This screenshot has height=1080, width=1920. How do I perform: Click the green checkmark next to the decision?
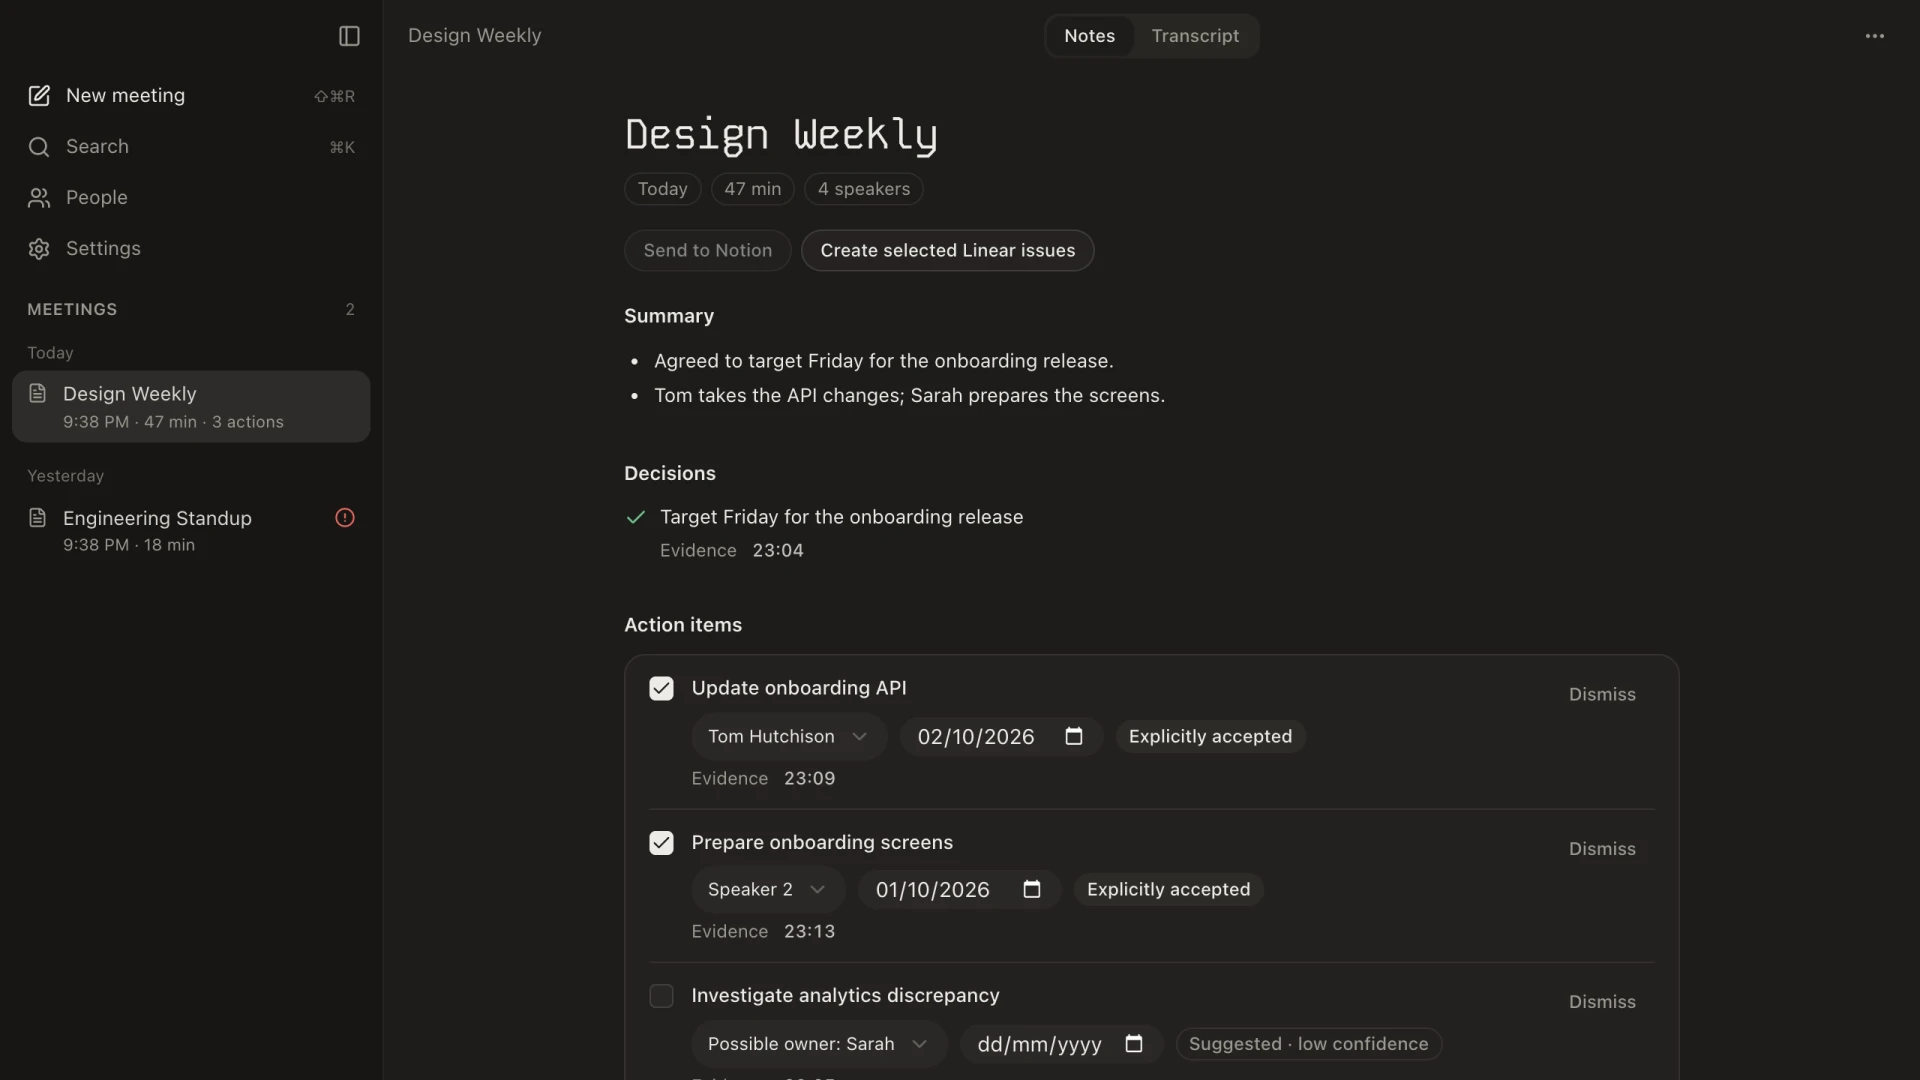click(x=636, y=517)
